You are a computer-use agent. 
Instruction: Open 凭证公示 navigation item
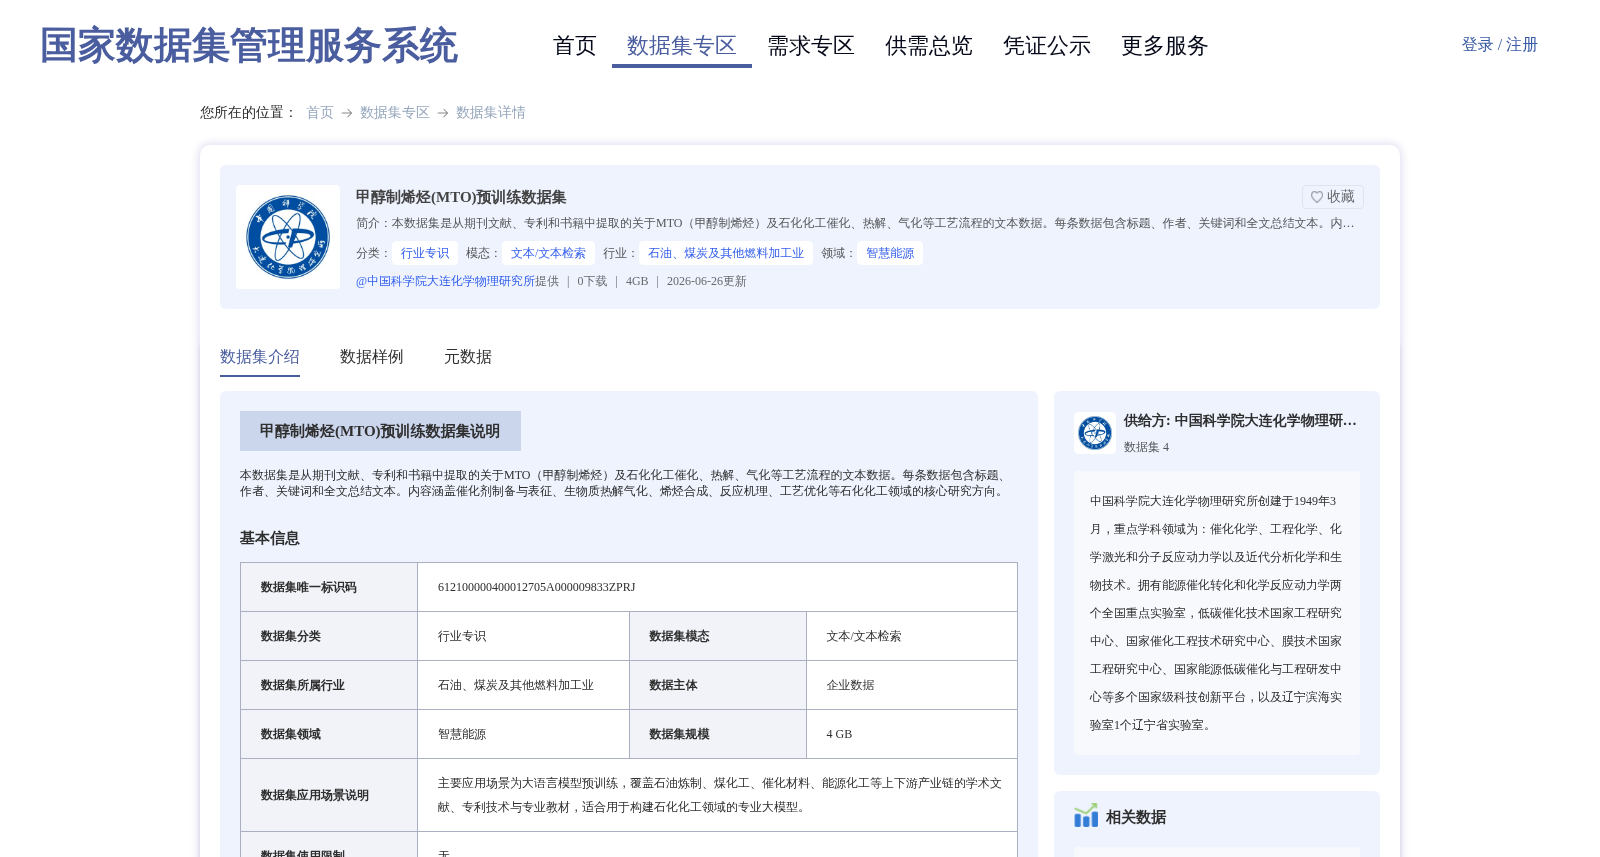pos(1047,46)
